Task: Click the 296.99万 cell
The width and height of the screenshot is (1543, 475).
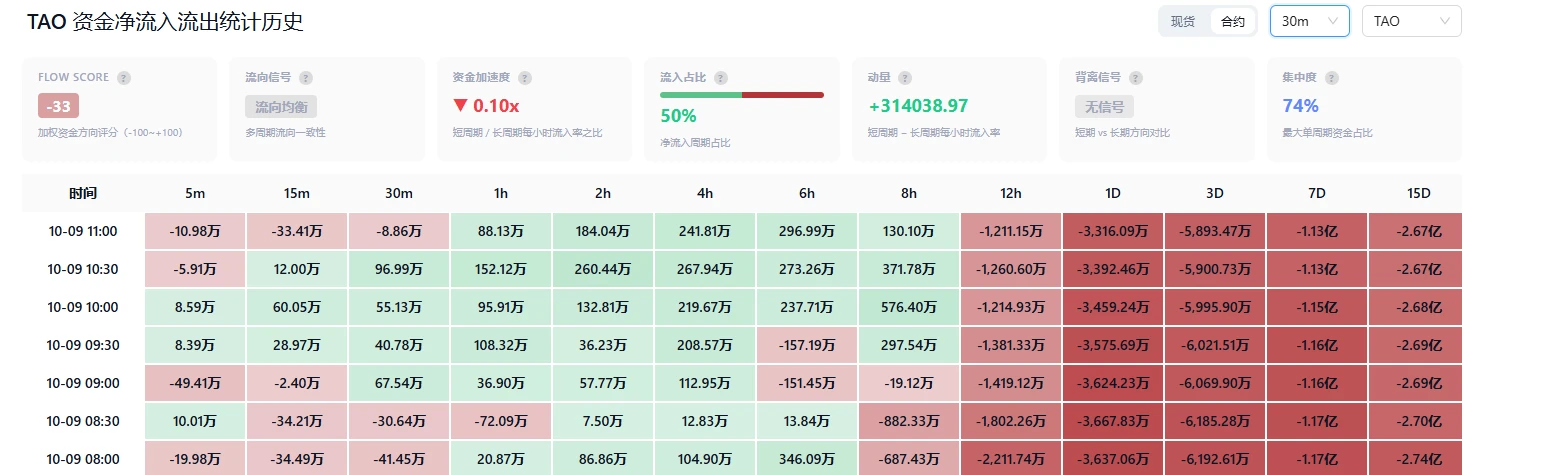Action: tap(807, 231)
